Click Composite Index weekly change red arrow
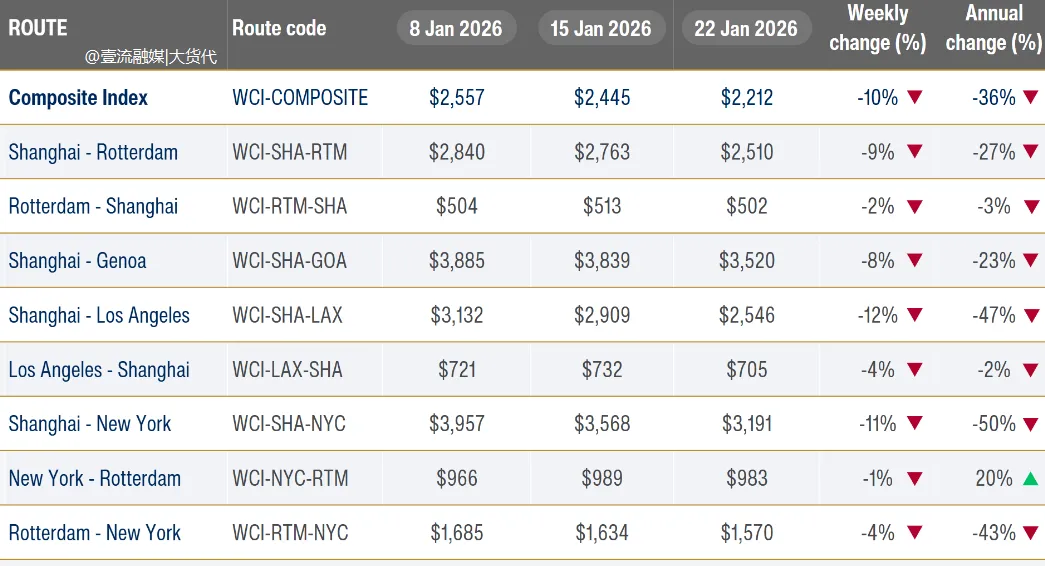The width and height of the screenshot is (1045, 566). pyautogui.click(x=914, y=98)
